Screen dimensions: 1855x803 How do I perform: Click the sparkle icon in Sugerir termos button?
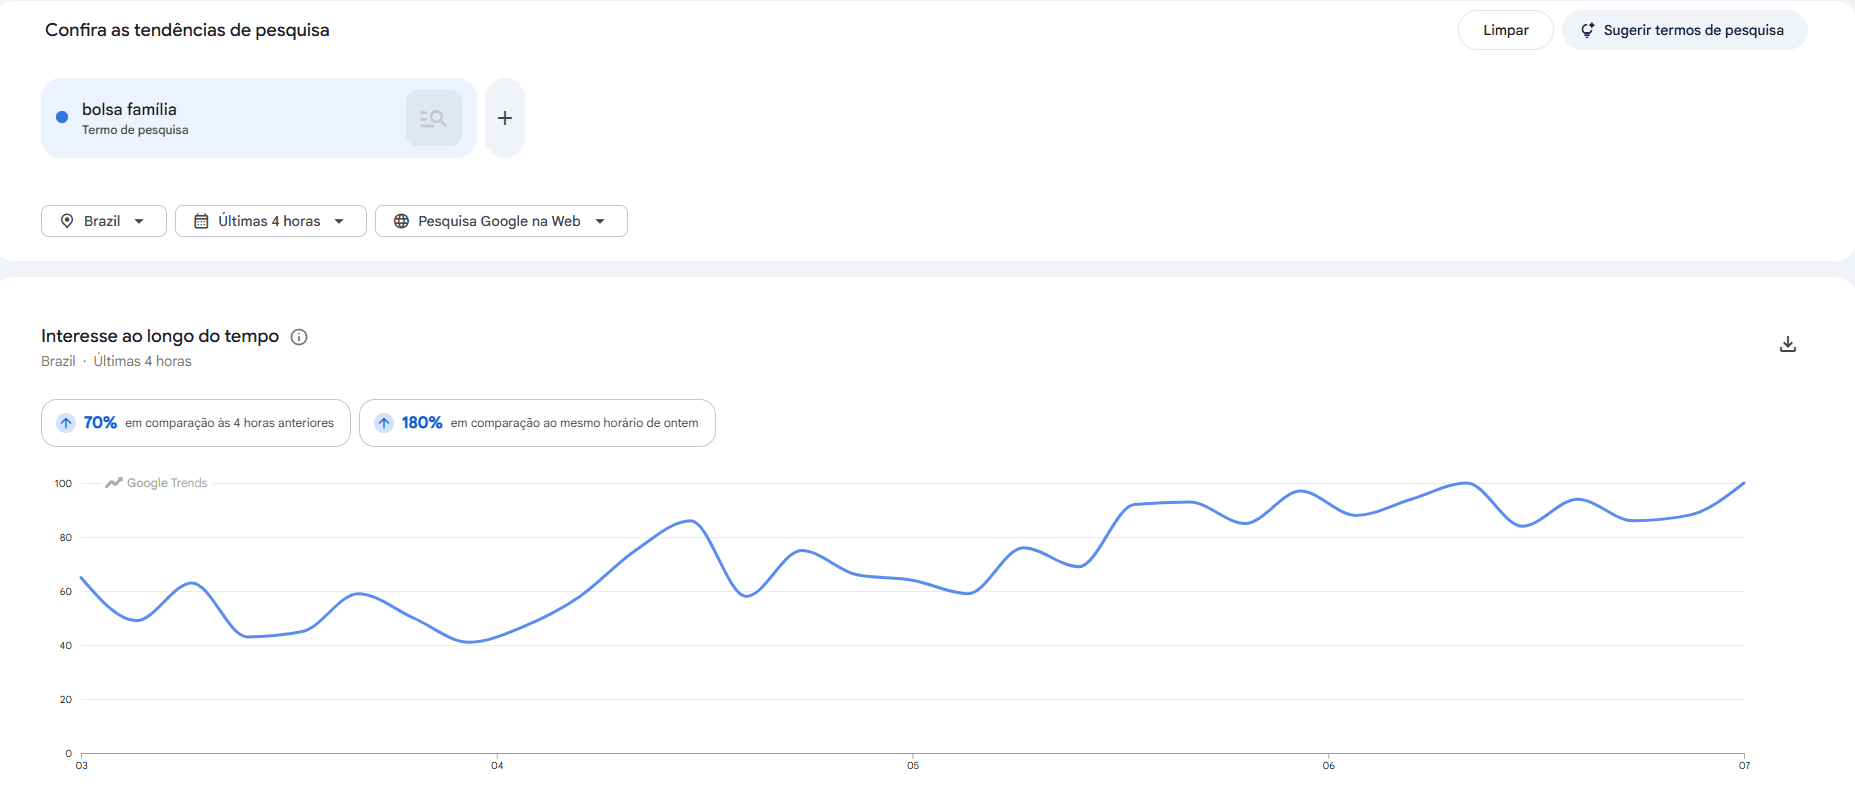pyautogui.click(x=1587, y=30)
